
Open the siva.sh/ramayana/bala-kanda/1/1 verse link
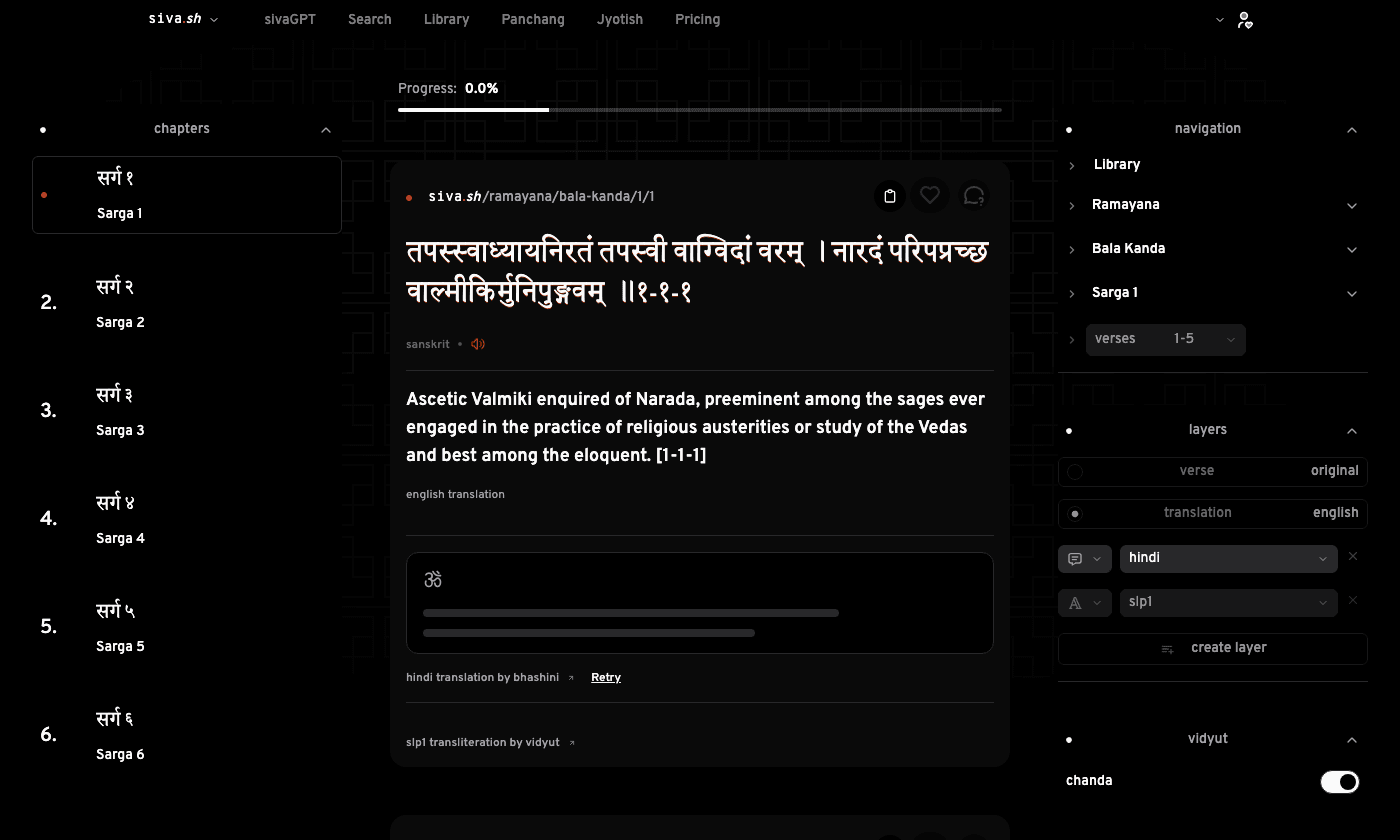tap(541, 197)
